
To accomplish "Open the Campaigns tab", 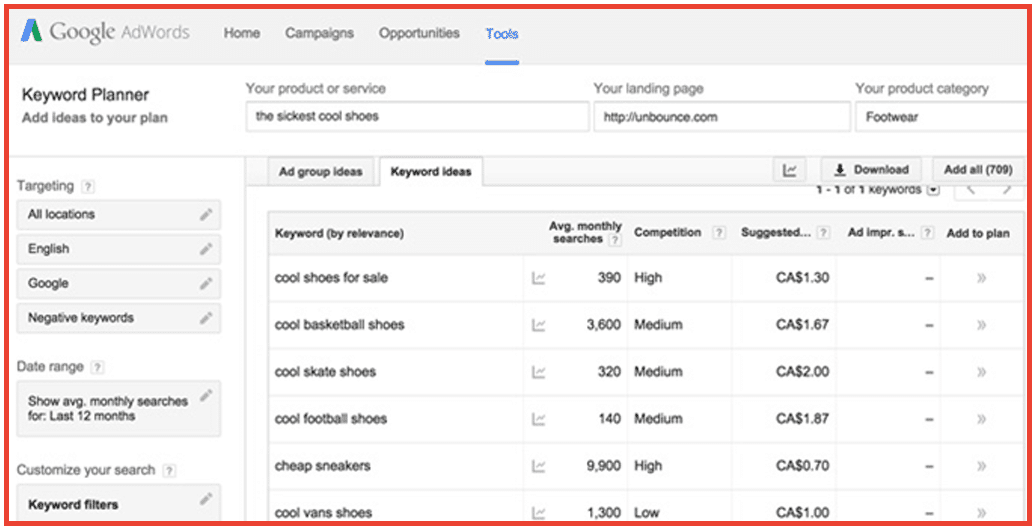I will [319, 33].
